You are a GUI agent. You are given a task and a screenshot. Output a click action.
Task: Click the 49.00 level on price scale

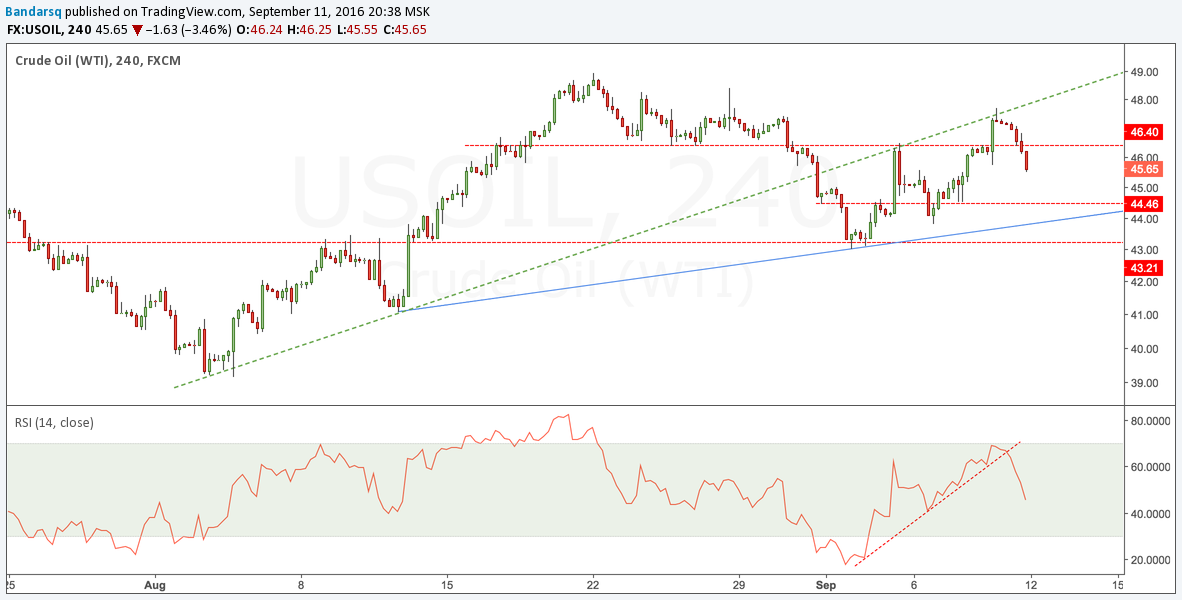[1144, 72]
